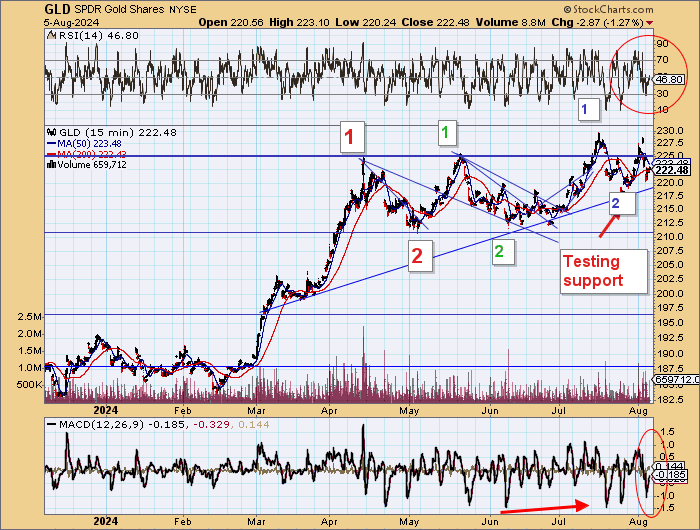700x530 pixels.
Task: Click the Volume 8.8M header value
Action: pyautogui.click(x=511, y=22)
